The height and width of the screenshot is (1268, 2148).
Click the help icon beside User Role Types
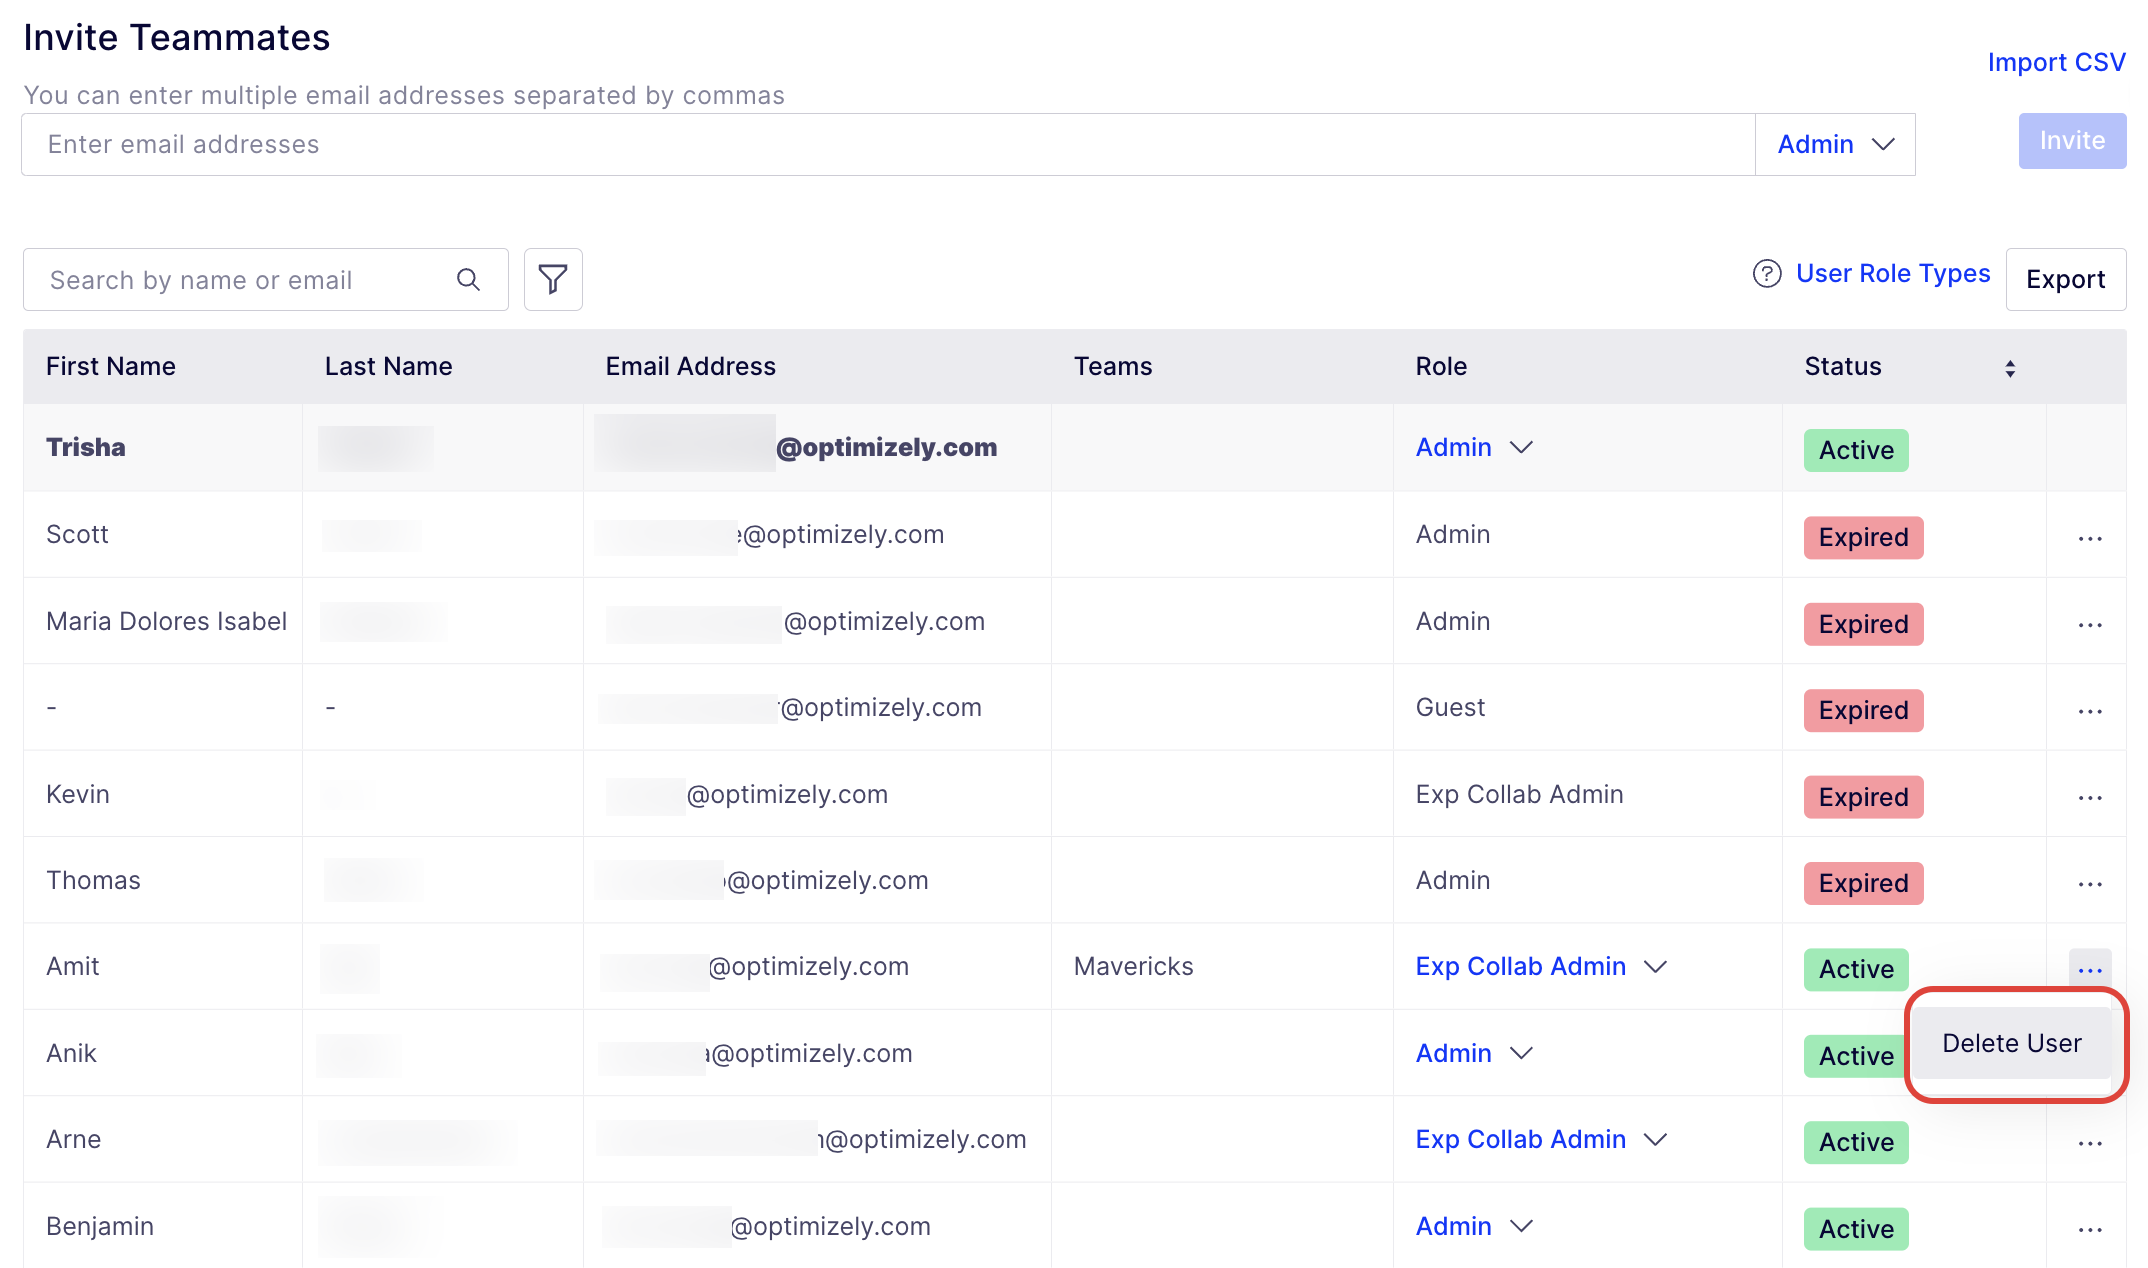click(x=1767, y=274)
